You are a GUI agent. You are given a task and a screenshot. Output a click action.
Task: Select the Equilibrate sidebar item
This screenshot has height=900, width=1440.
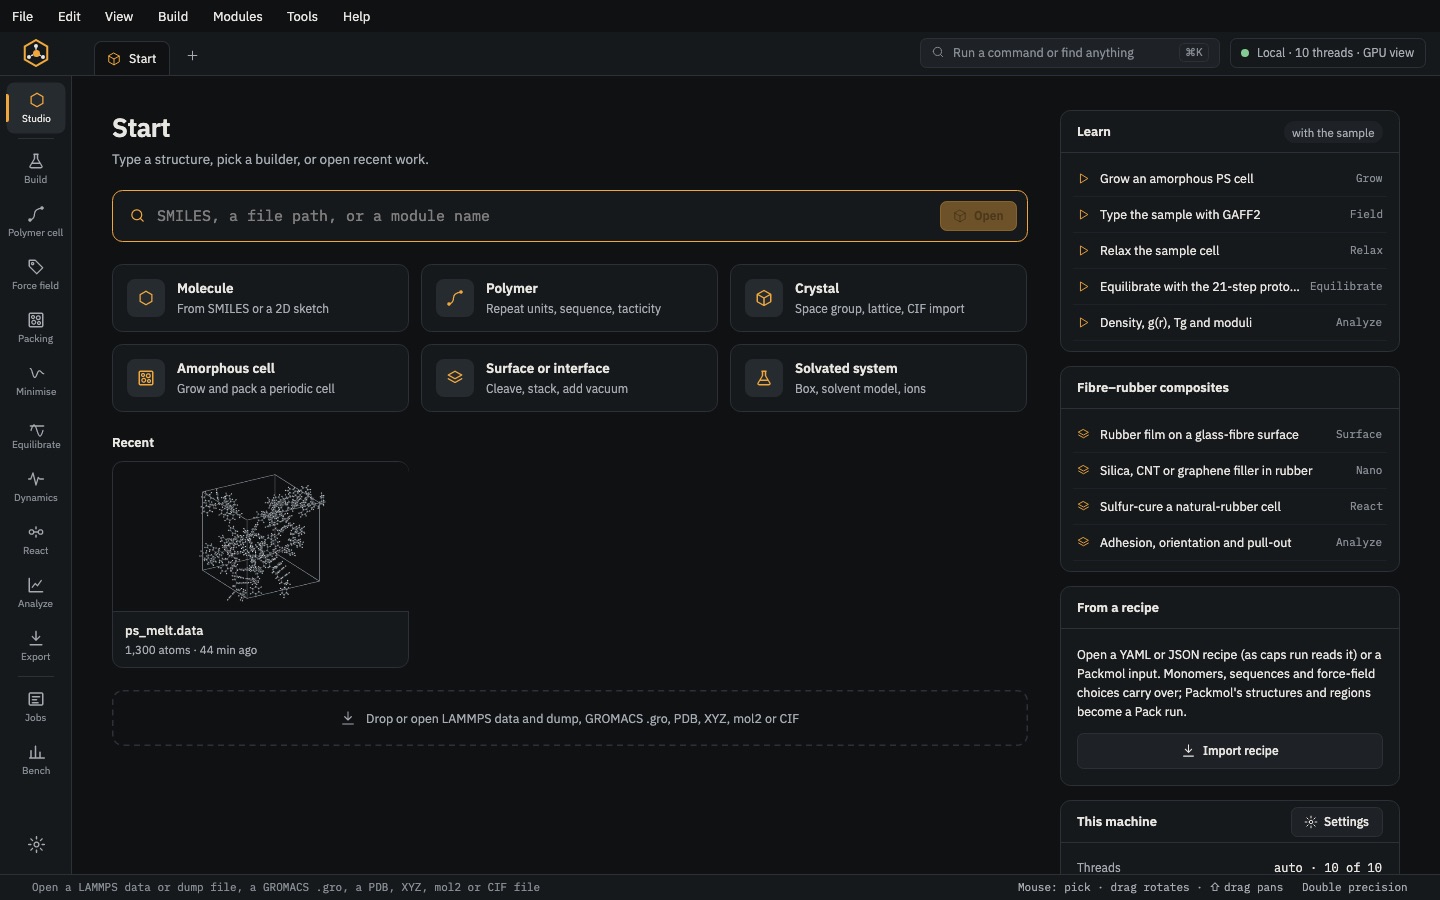pyautogui.click(x=36, y=433)
